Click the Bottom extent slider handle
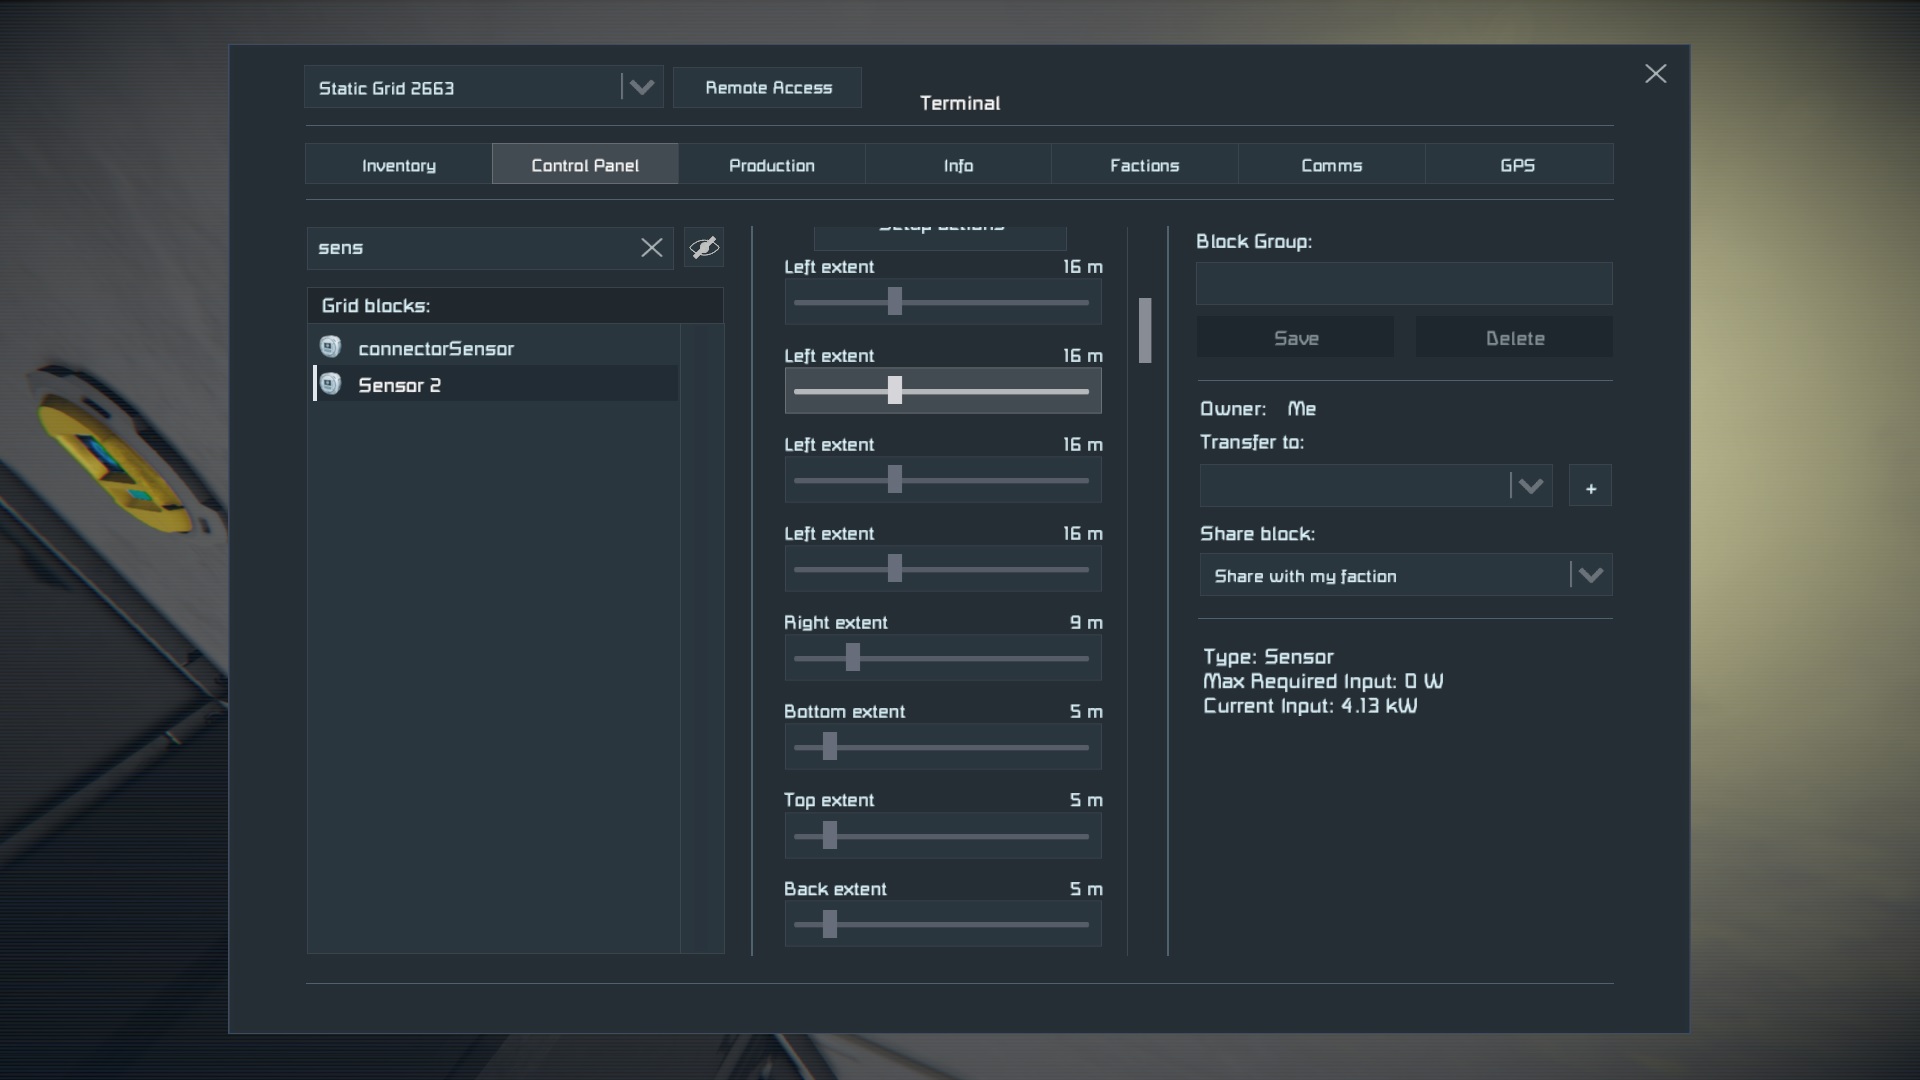Viewport: 1920px width, 1080px height. pos(829,747)
